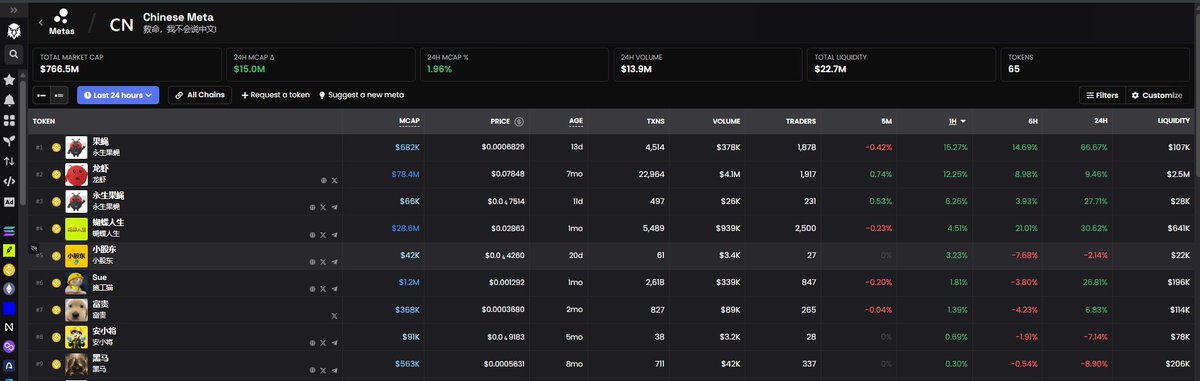Image resolution: width=1200 pixels, height=381 pixels.
Task: Click the 66.67% 24H change value
Action: [1093, 147]
